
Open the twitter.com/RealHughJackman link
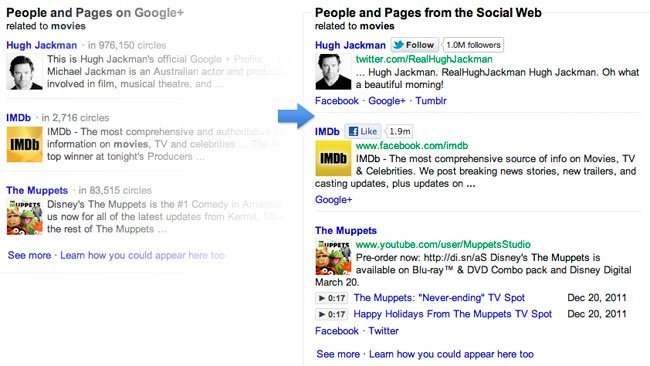[x=424, y=59]
